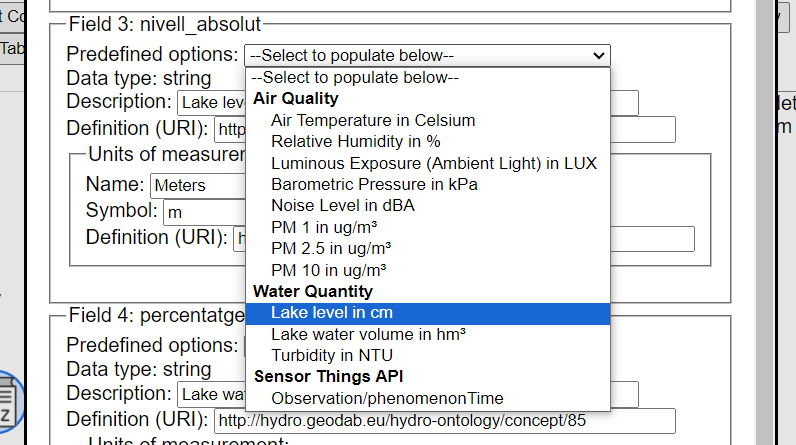This screenshot has height=445, width=796.
Task: Click the Field 3 Description input field
Action: pyautogui.click(x=211, y=103)
